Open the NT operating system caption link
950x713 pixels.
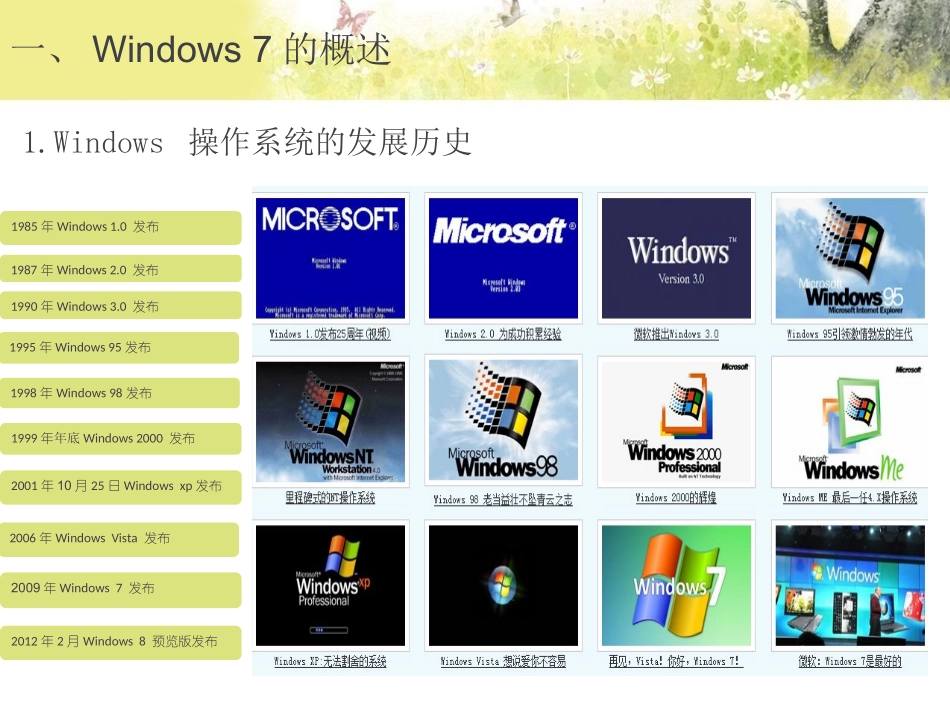pyautogui.click(x=330, y=498)
